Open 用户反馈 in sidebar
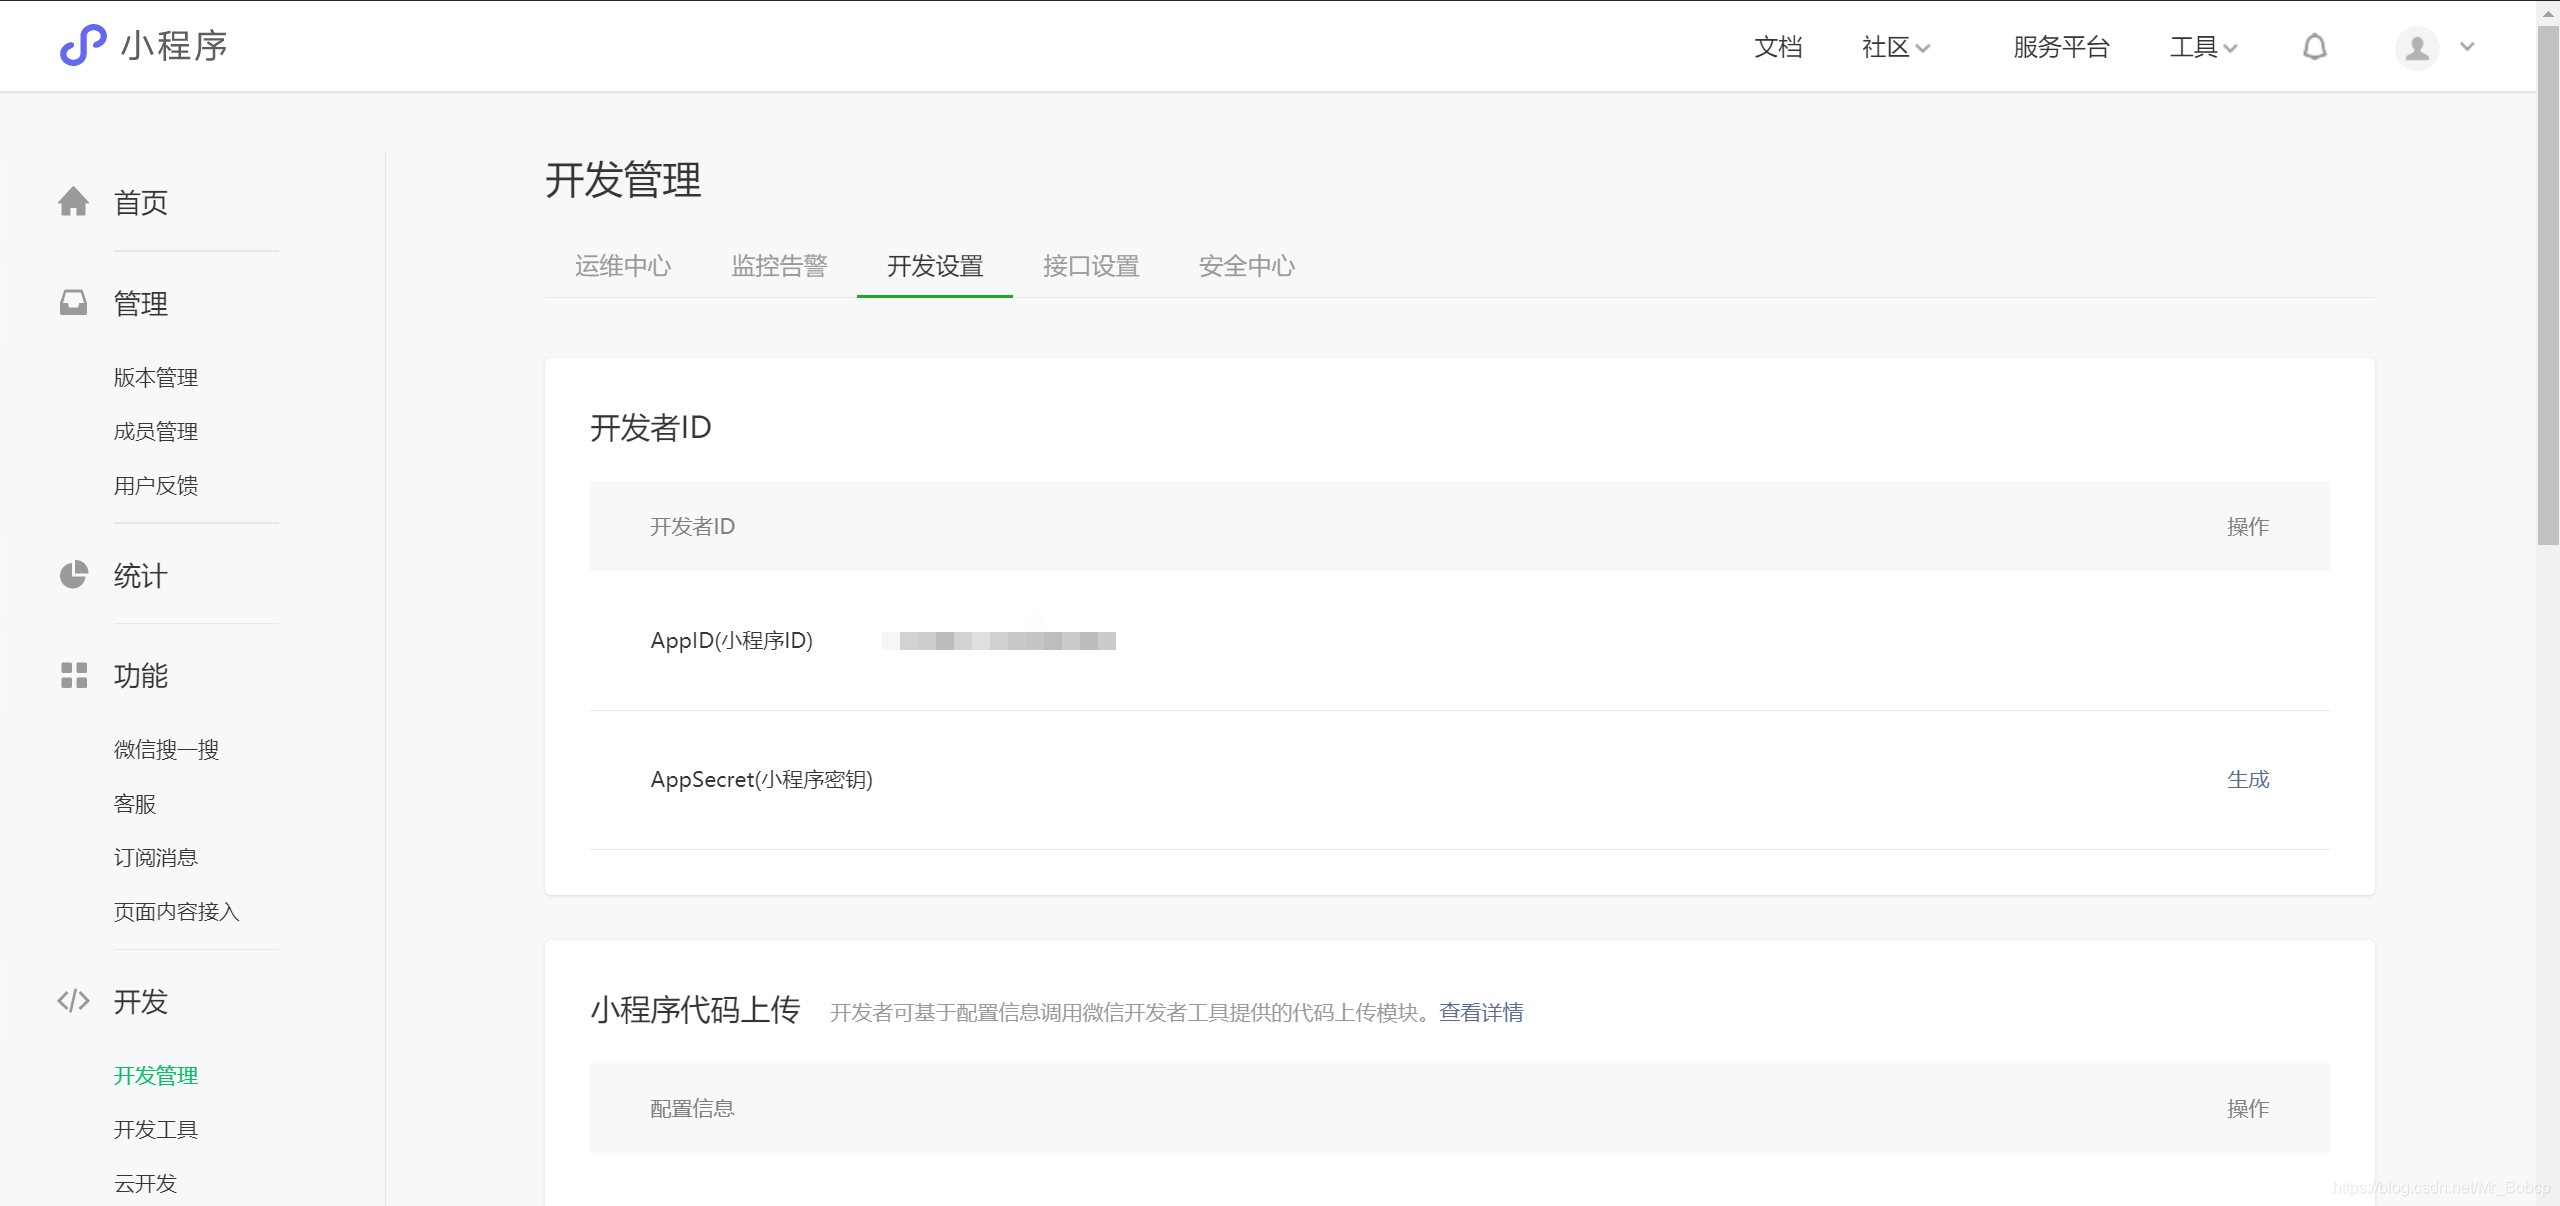 [156, 485]
